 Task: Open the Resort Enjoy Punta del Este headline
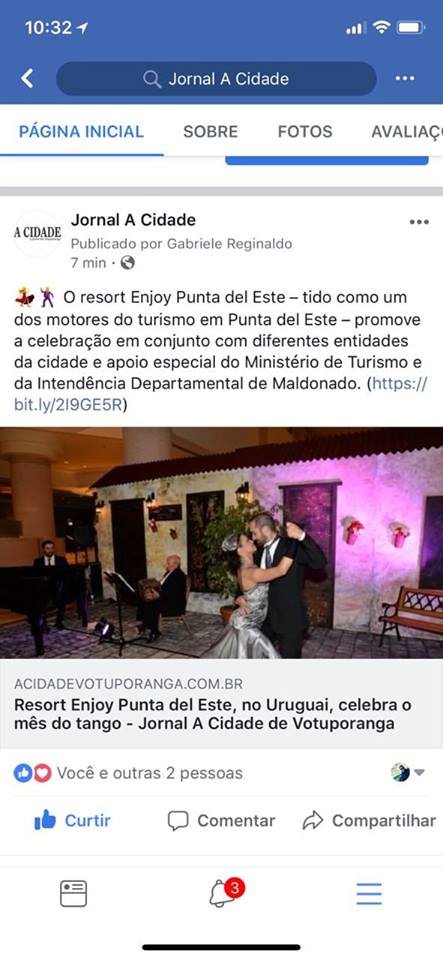click(213, 714)
